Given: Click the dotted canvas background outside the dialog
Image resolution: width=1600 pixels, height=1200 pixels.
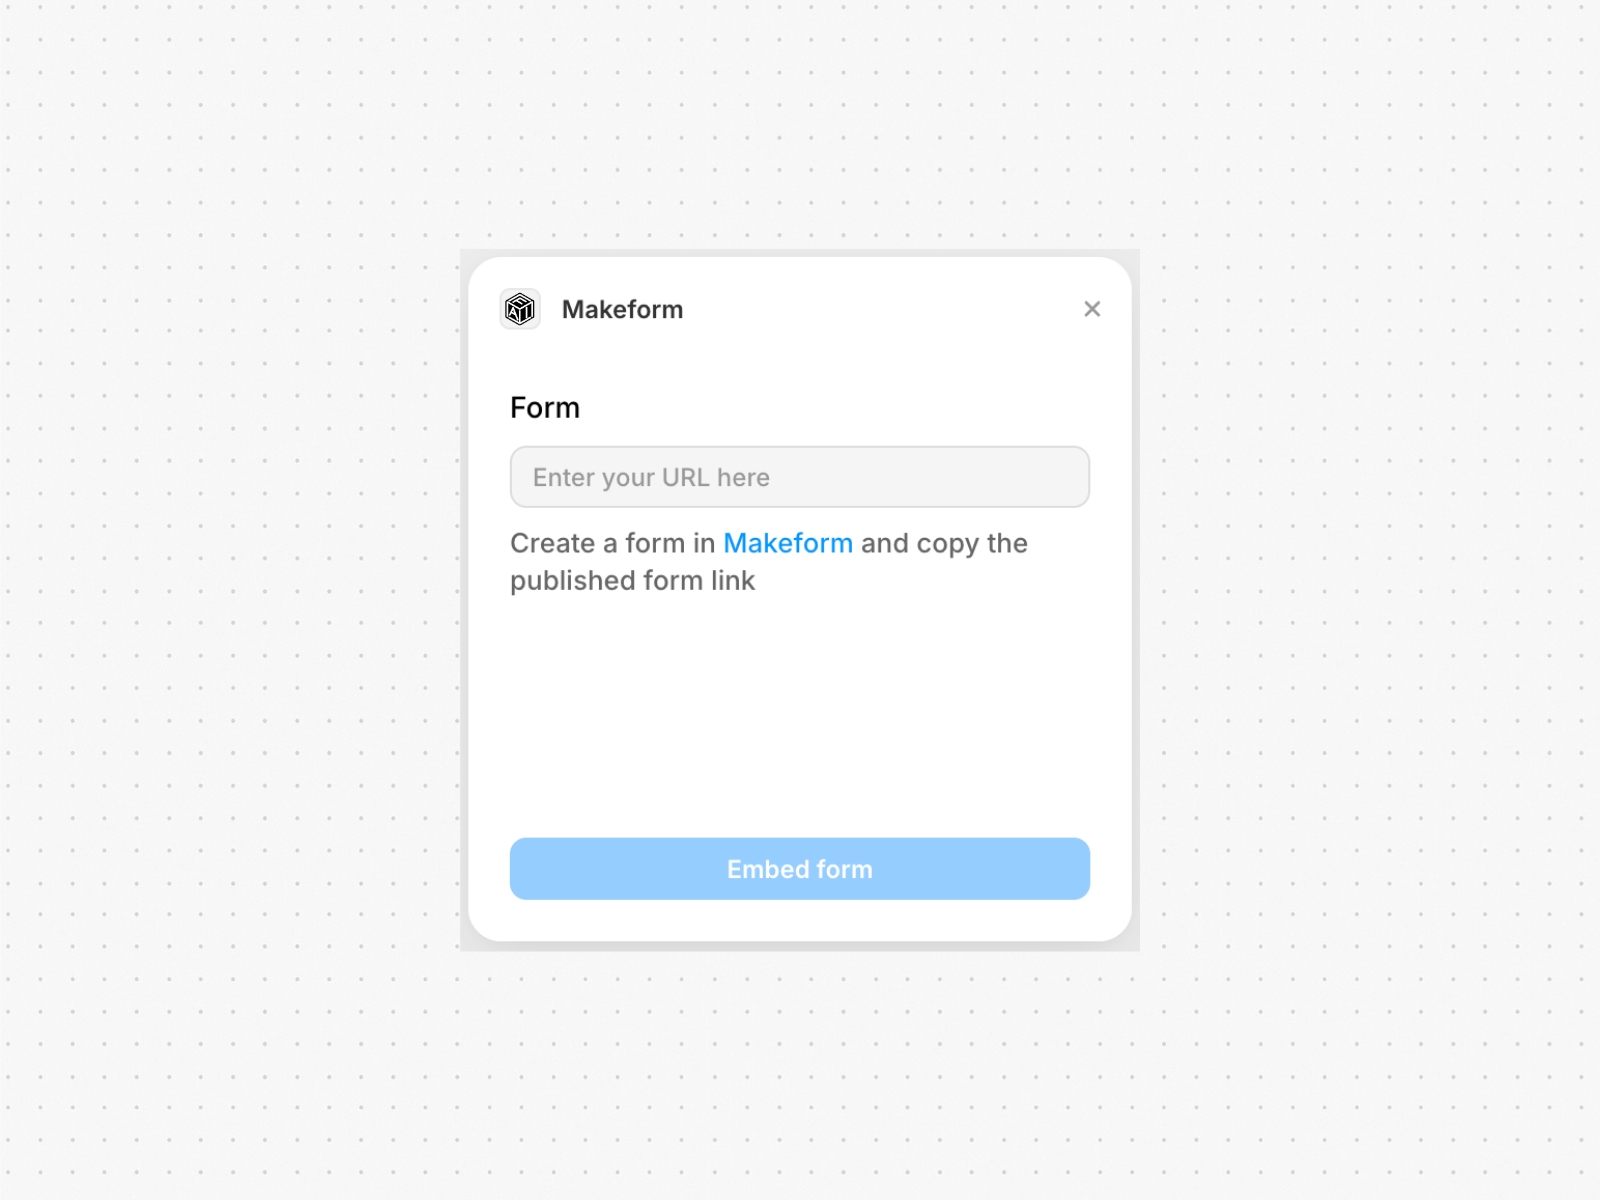Looking at the screenshot, I should 200,600.
